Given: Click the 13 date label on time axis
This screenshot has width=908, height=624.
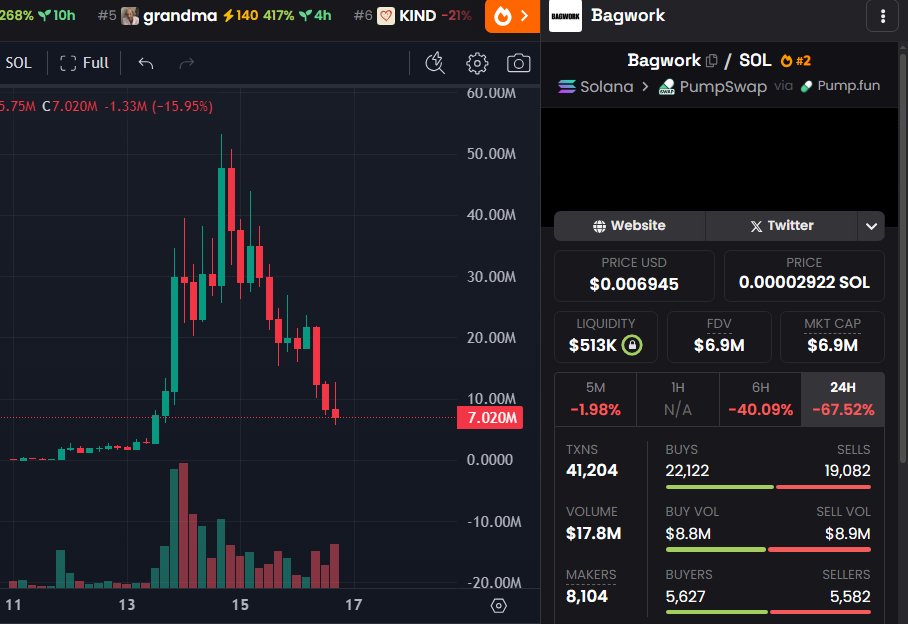Looking at the screenshot, I should pyautogui.click(x=127, y=605).
